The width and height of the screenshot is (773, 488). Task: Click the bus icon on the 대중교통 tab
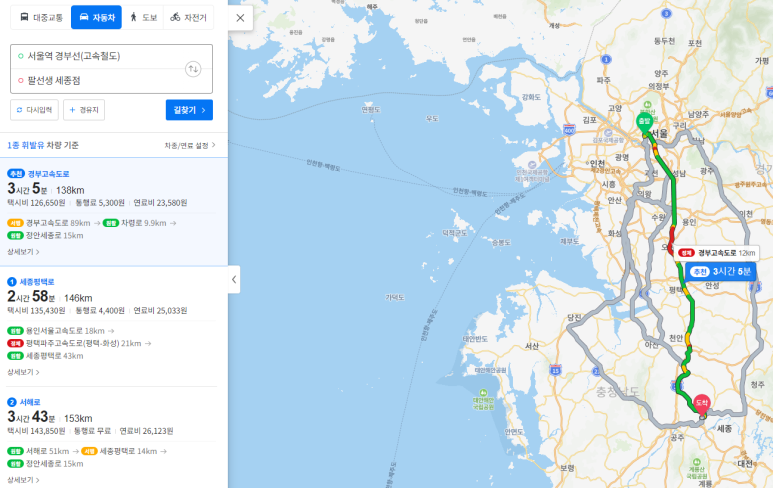24,17
